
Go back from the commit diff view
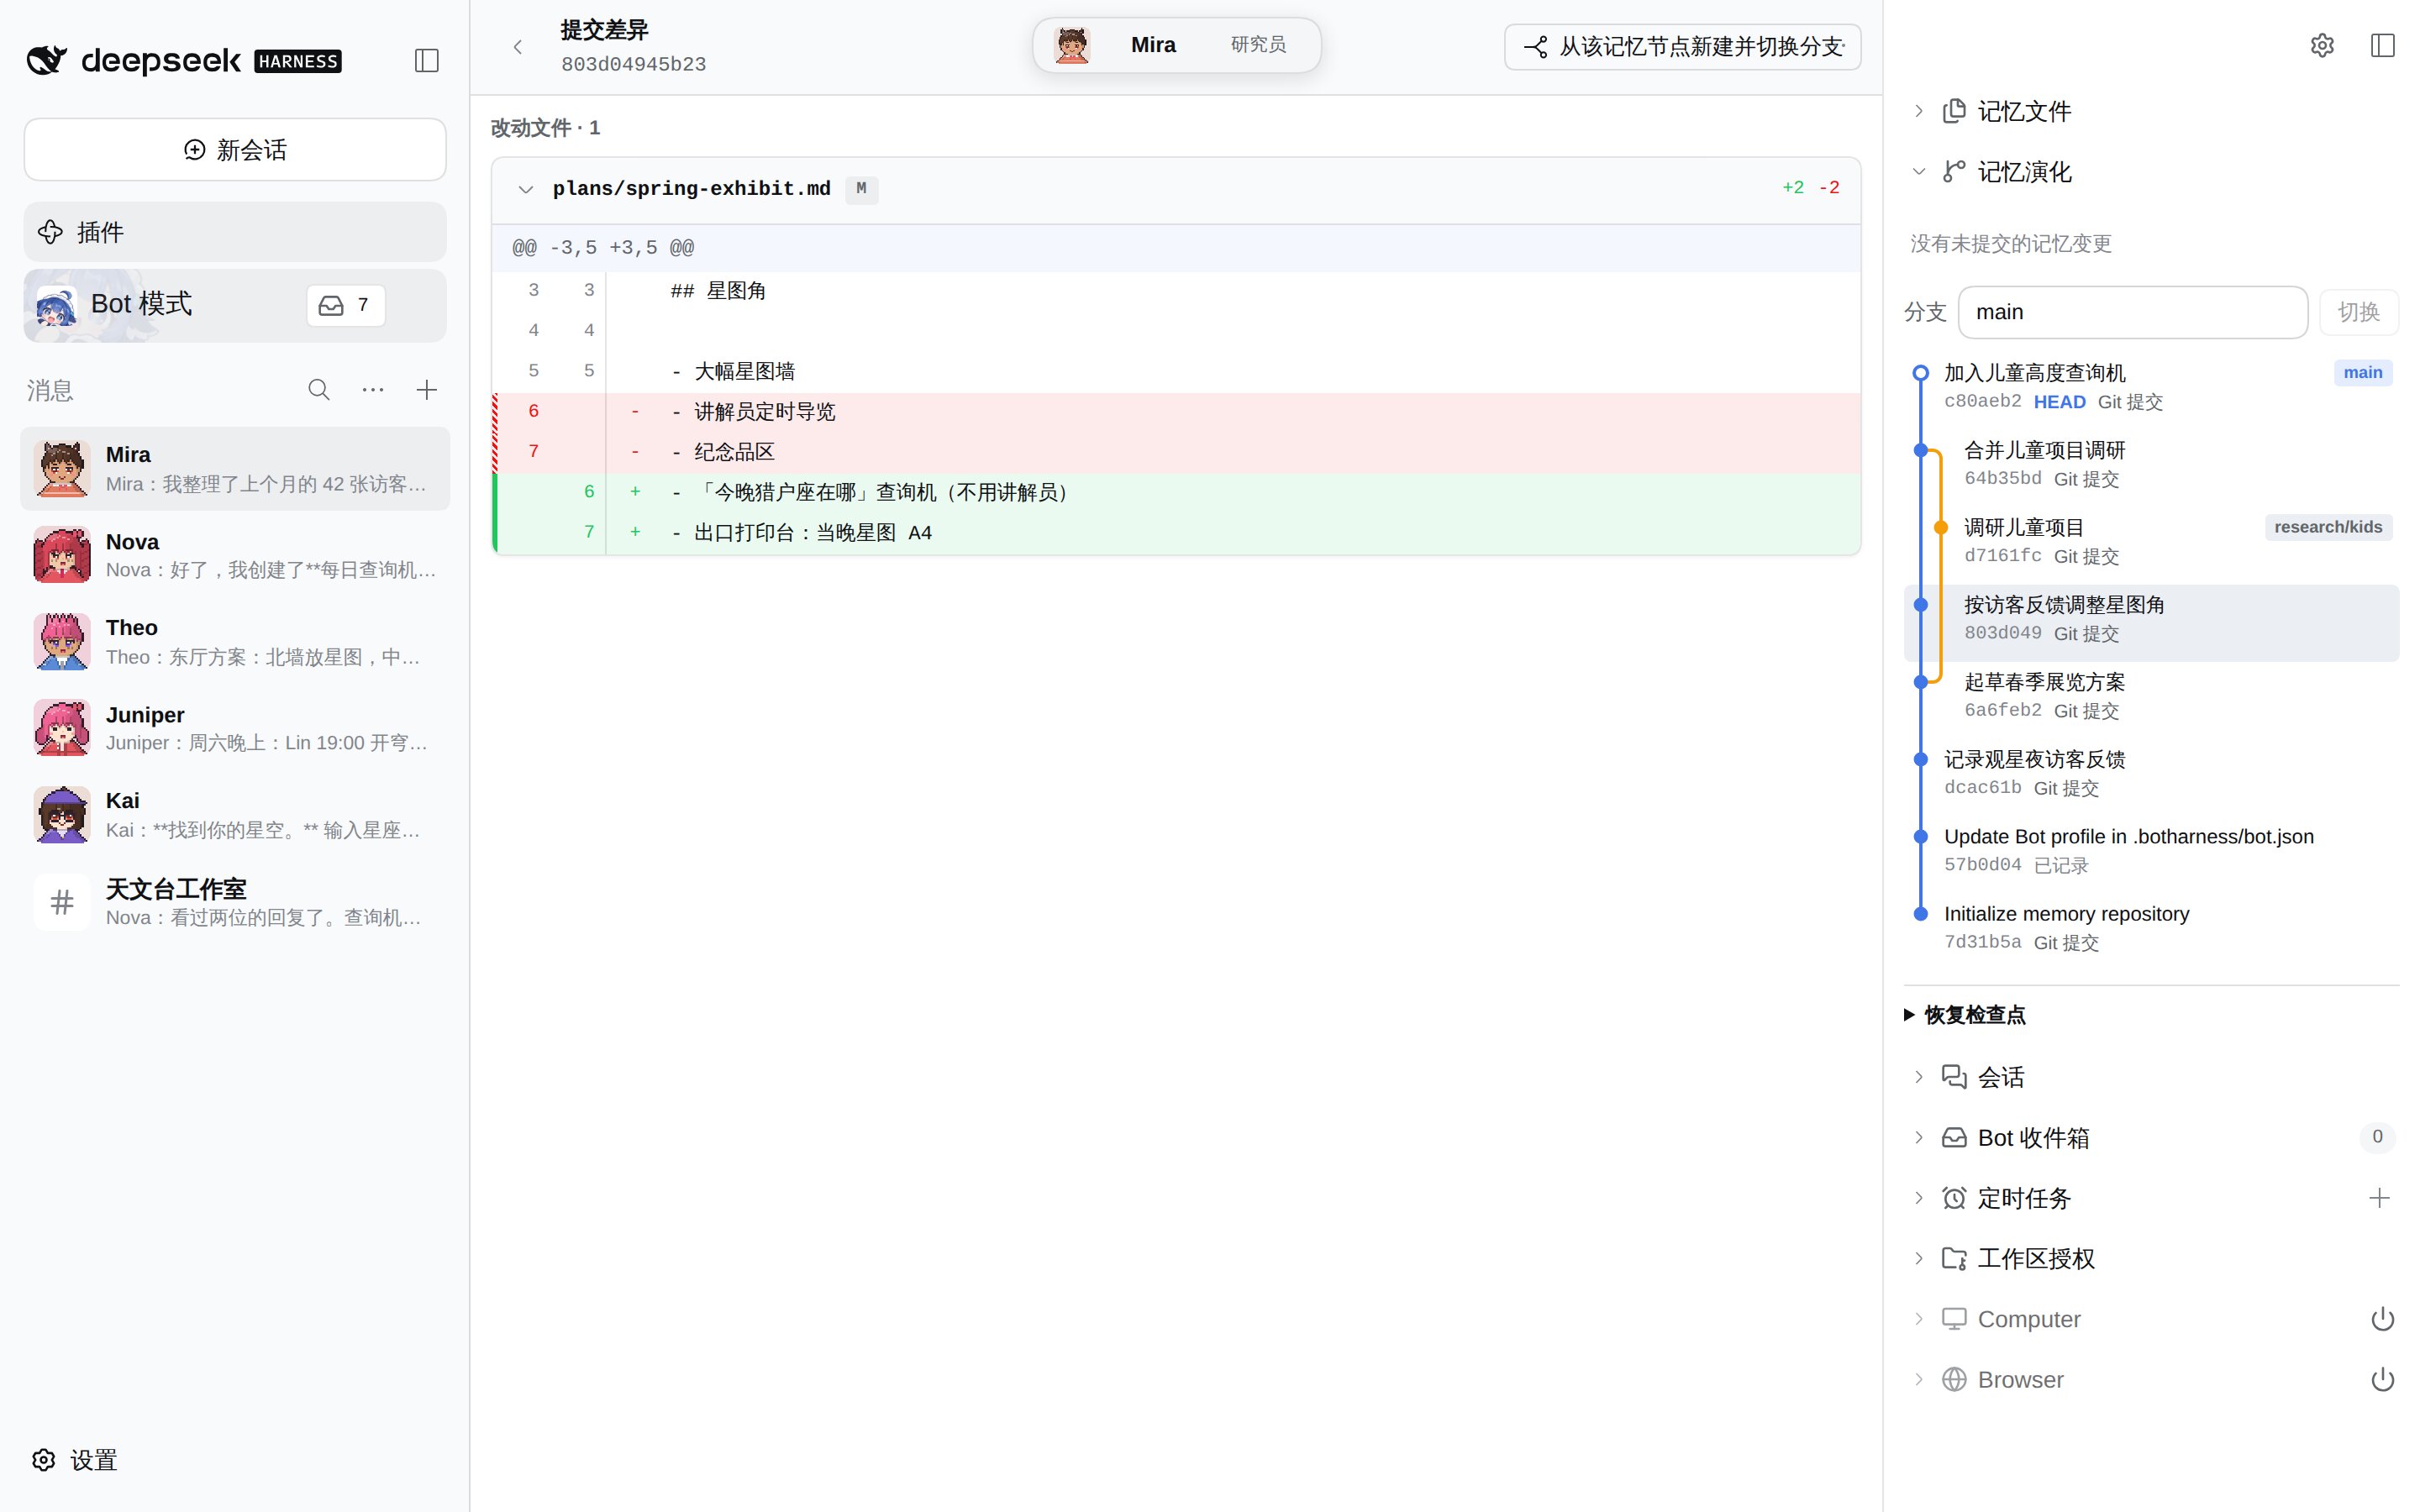[x=518, y=47]
